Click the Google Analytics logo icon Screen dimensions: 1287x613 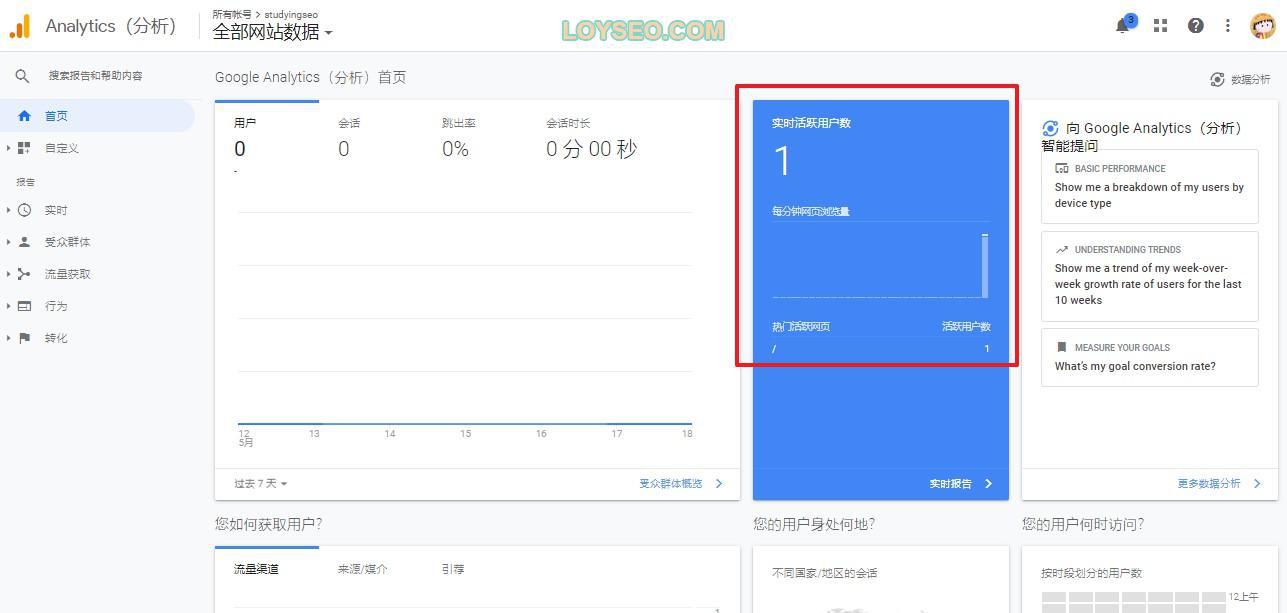[x=19, y=26]
